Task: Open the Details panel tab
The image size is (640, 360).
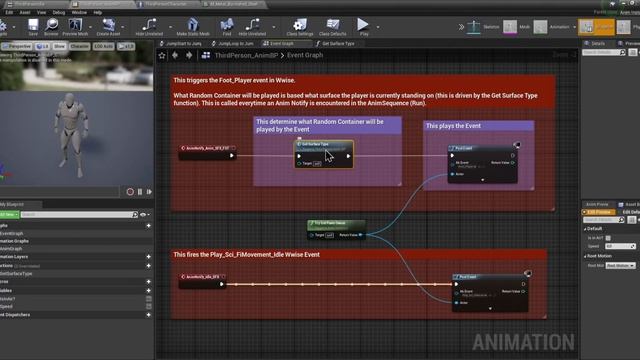Action: click(598, 43)
